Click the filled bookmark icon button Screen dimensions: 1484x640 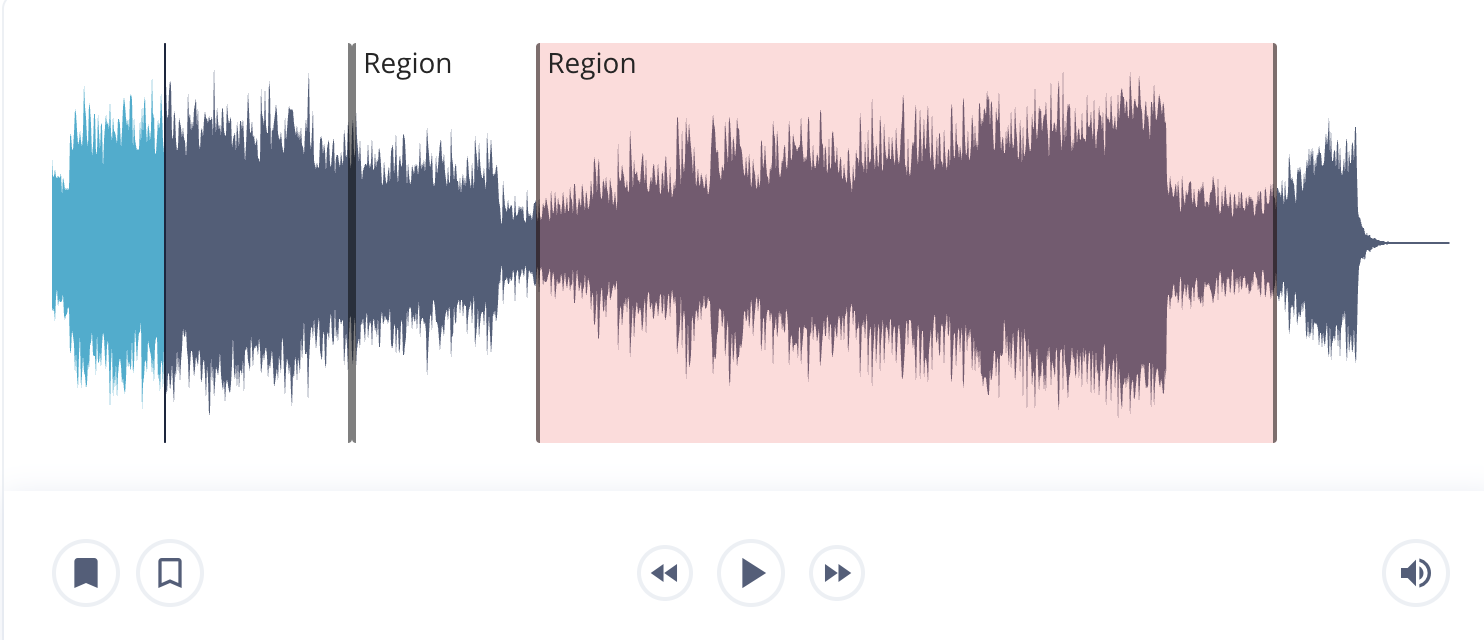86,574
